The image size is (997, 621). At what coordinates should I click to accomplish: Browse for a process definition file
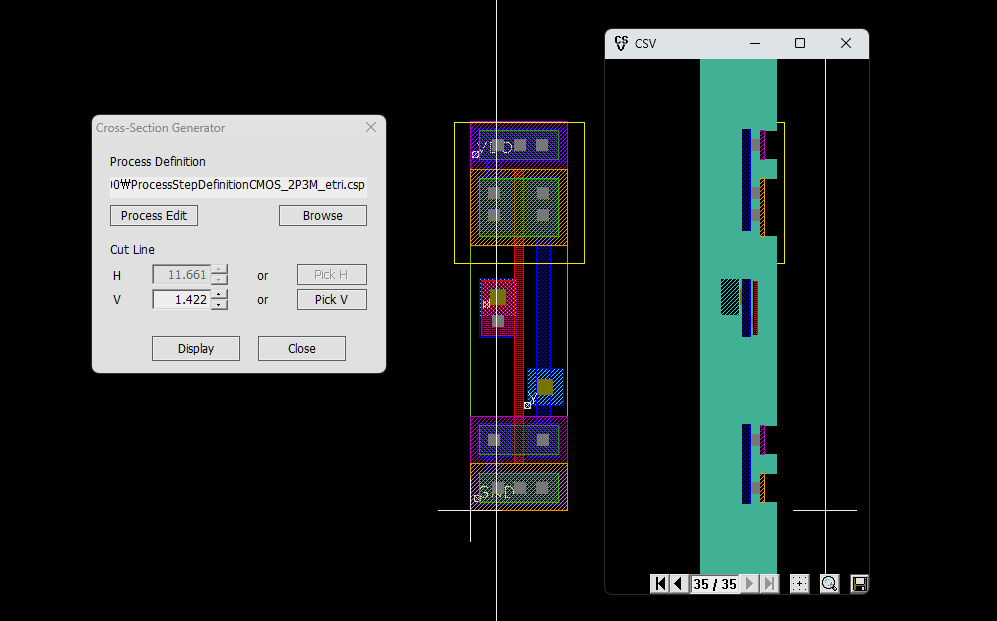click(x=322, y=215)
